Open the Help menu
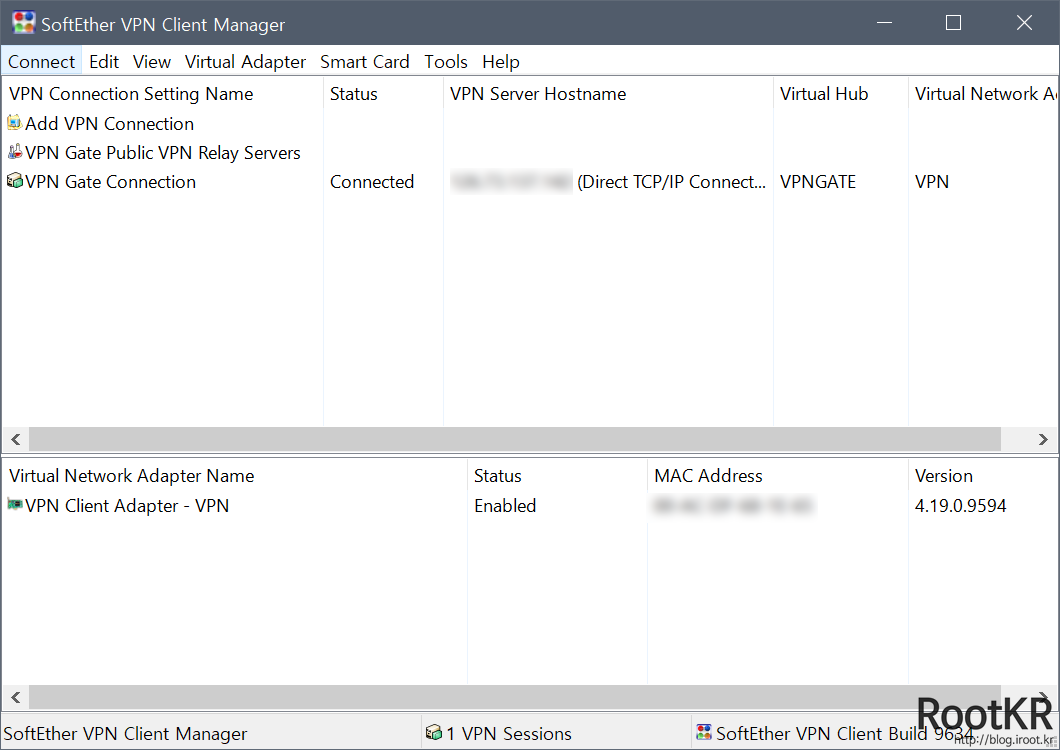The width and height of the screenshot is (1060, 750). click(x=500, y=62)
